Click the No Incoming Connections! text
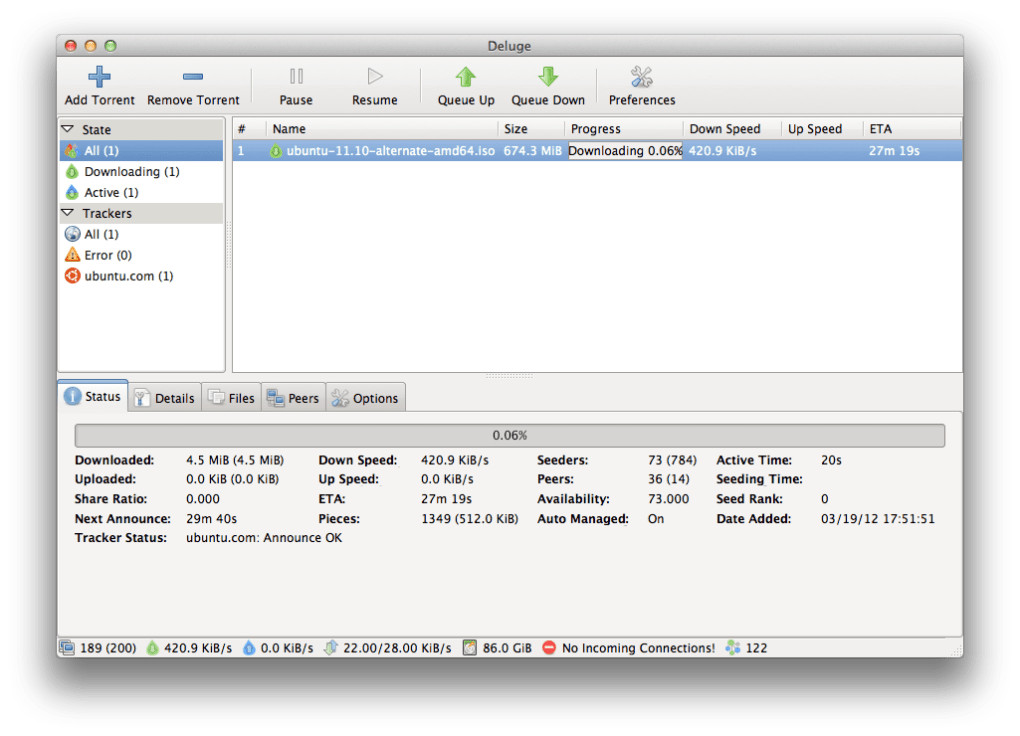 (x=638, y=647)
